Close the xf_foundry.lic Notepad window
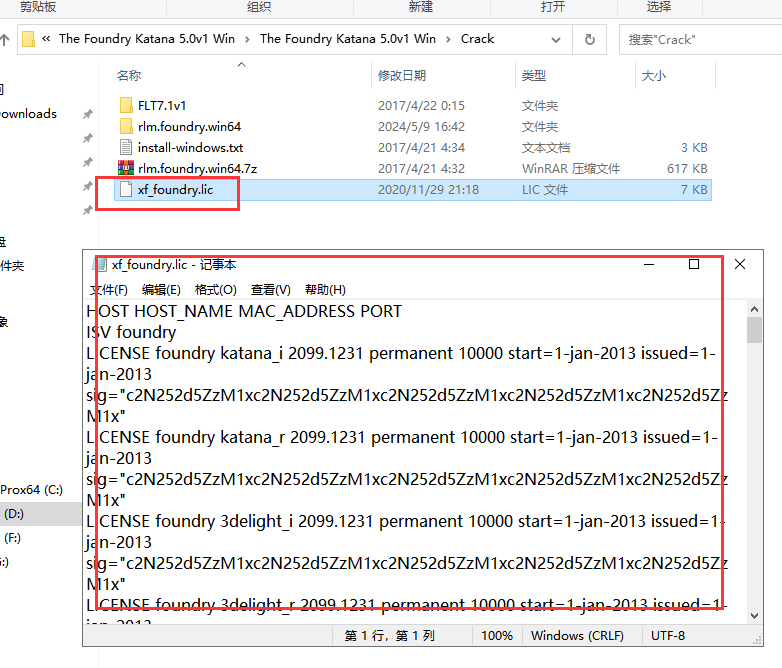Viewport: 782px width, 668px height. (740, 264)
